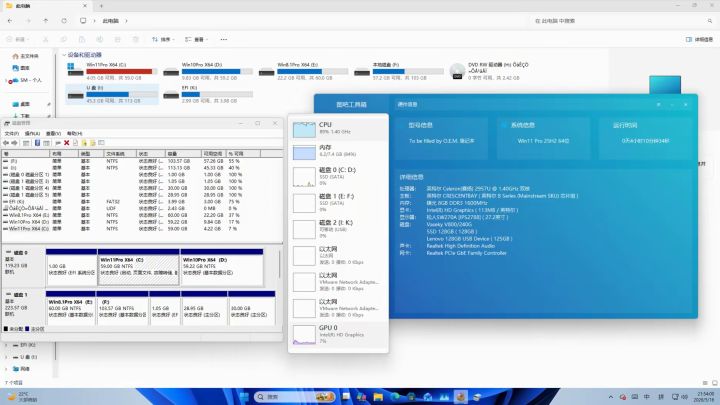Go back in File Explorer navigation
Screen dimensions: 720x405
10,21
